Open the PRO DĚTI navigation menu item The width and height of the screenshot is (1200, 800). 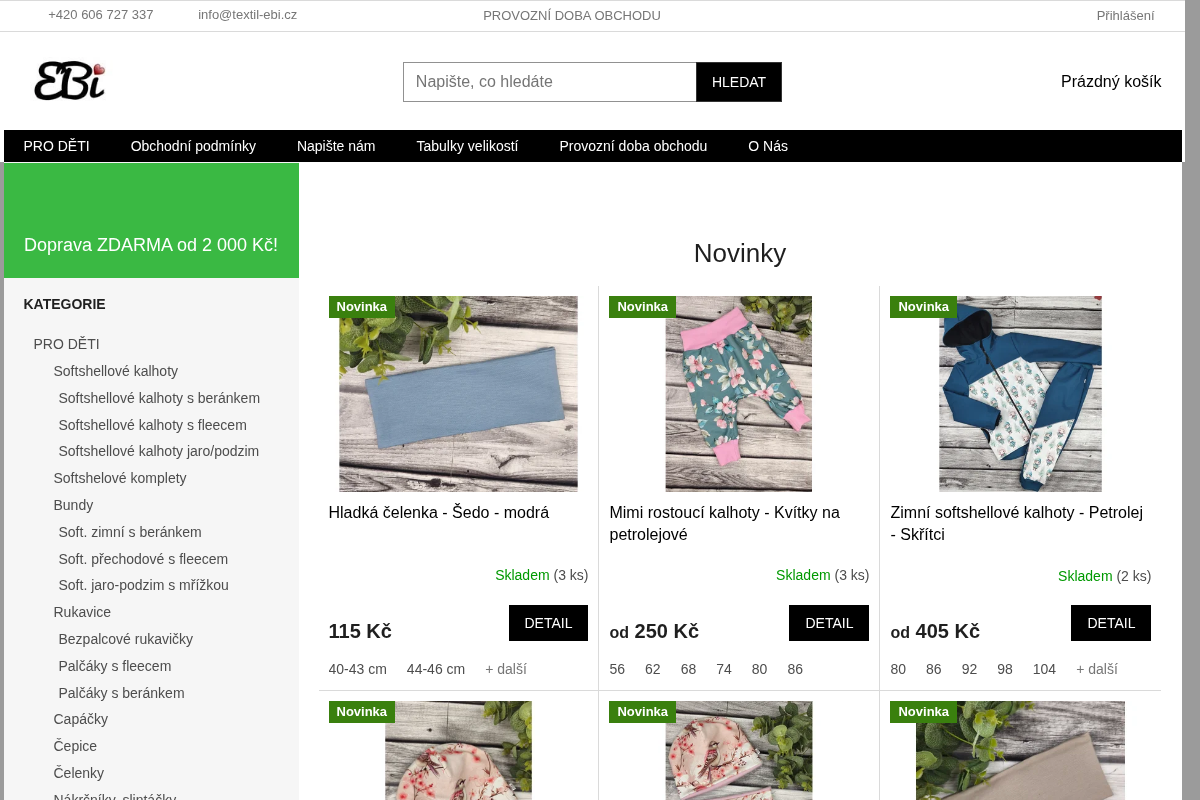click(x=57, y=146)
